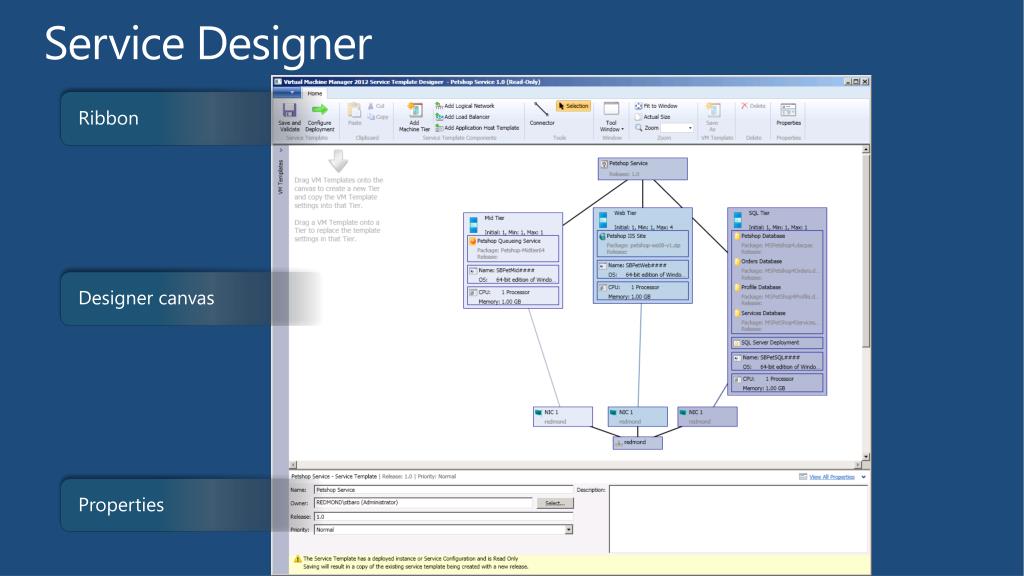The width and height of the screenshot is (1024, 576).
Task: Click the Delete ribbon command
Action: [753, 106]
